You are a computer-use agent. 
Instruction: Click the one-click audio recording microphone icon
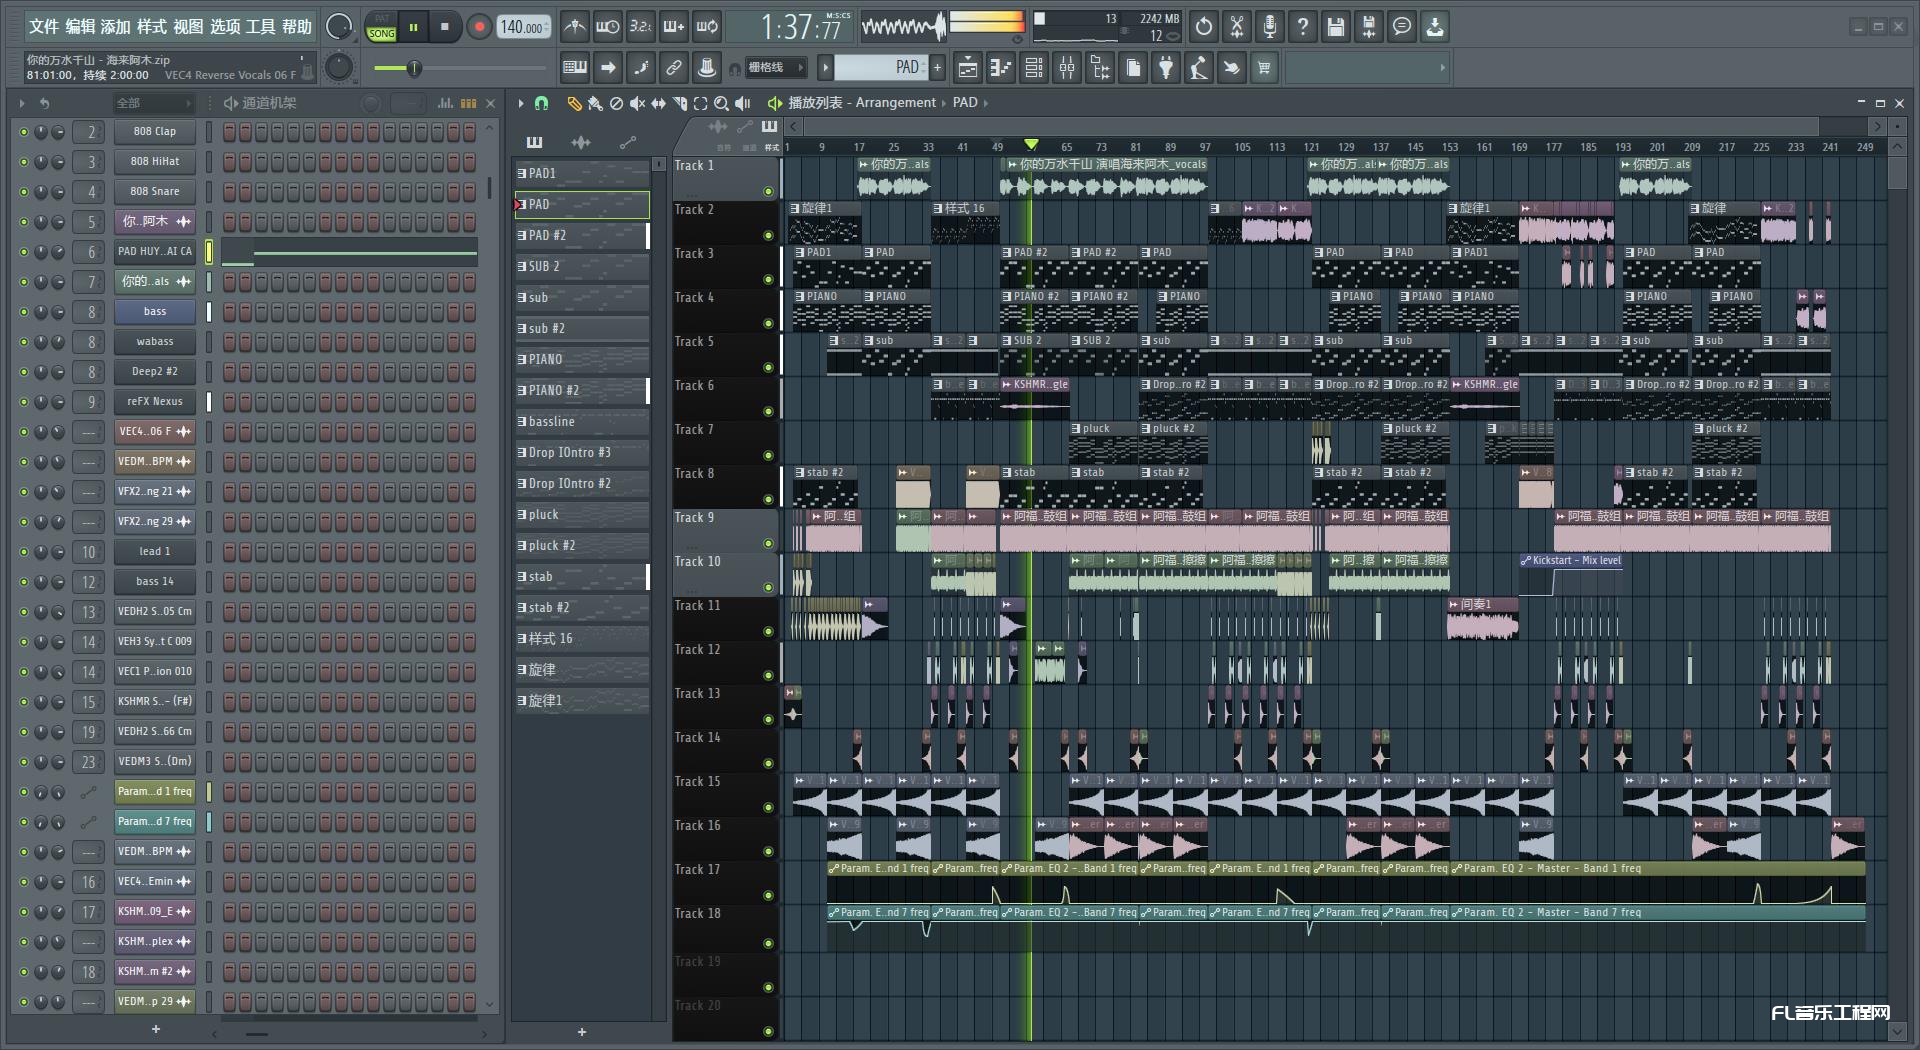pyautogui.click(x=1270, y=27)
